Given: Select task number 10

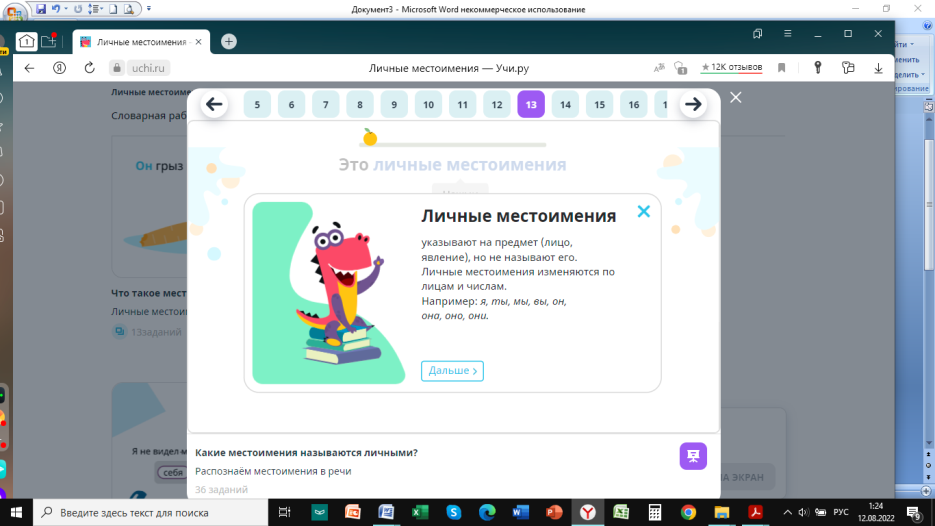Looking at the screenshot, I should [x=428, y=104].
